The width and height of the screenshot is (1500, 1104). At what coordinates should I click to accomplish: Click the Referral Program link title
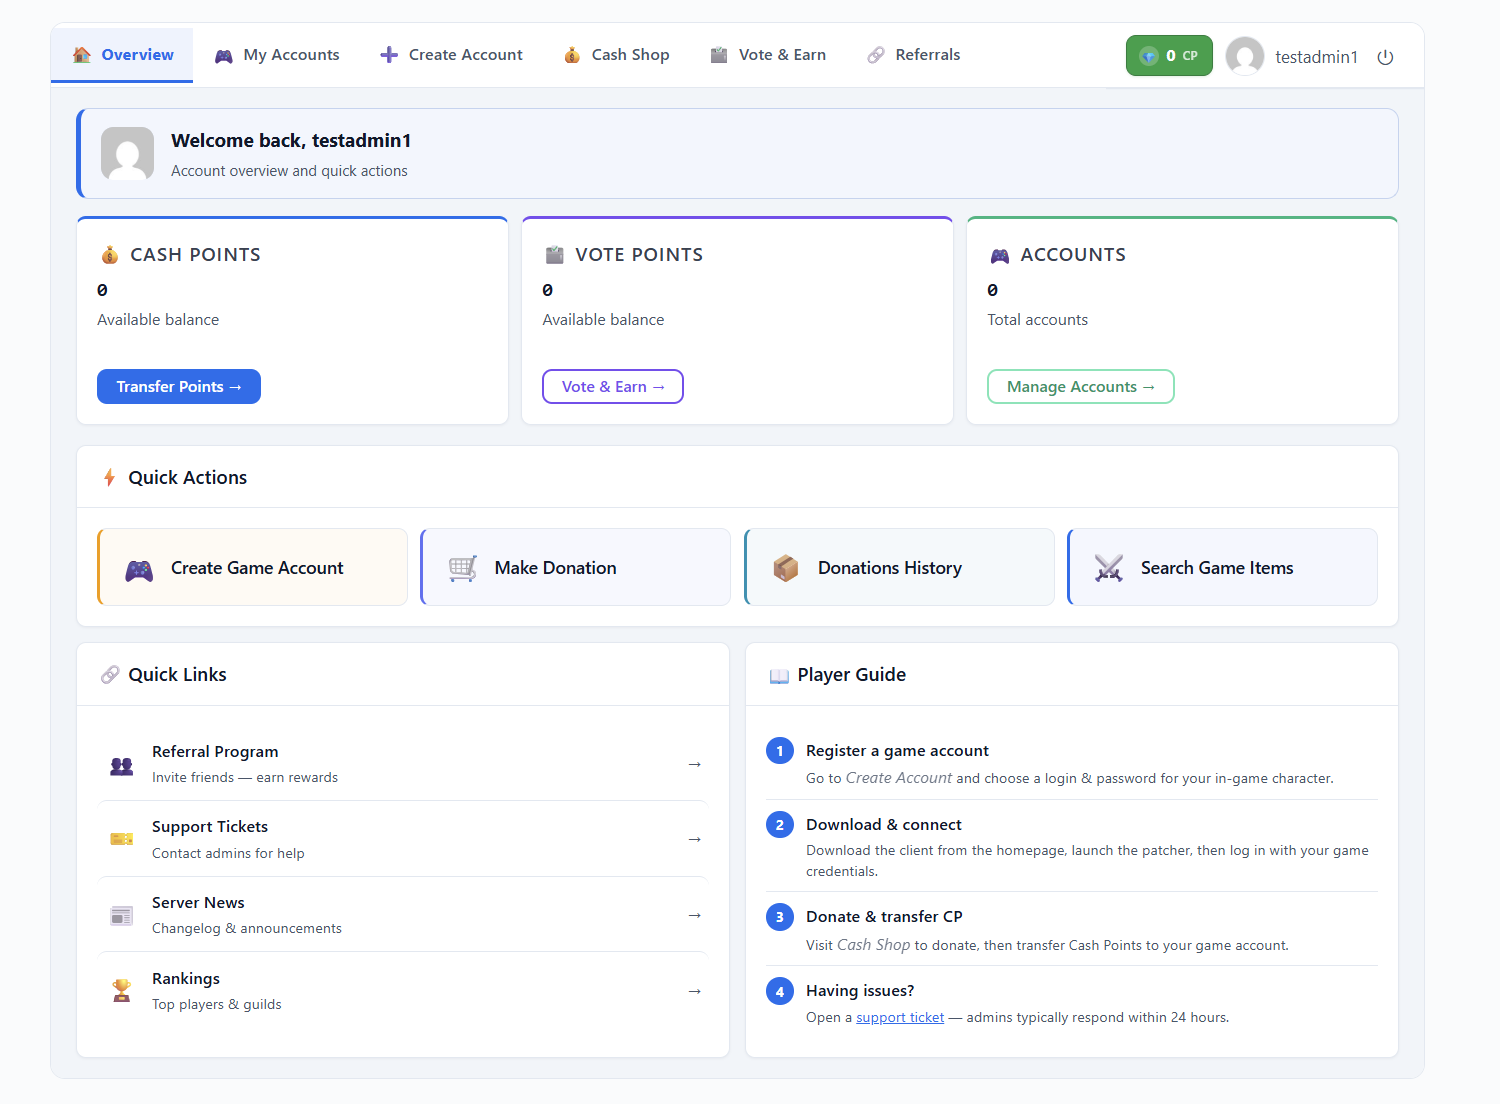(x=215, y=752)
